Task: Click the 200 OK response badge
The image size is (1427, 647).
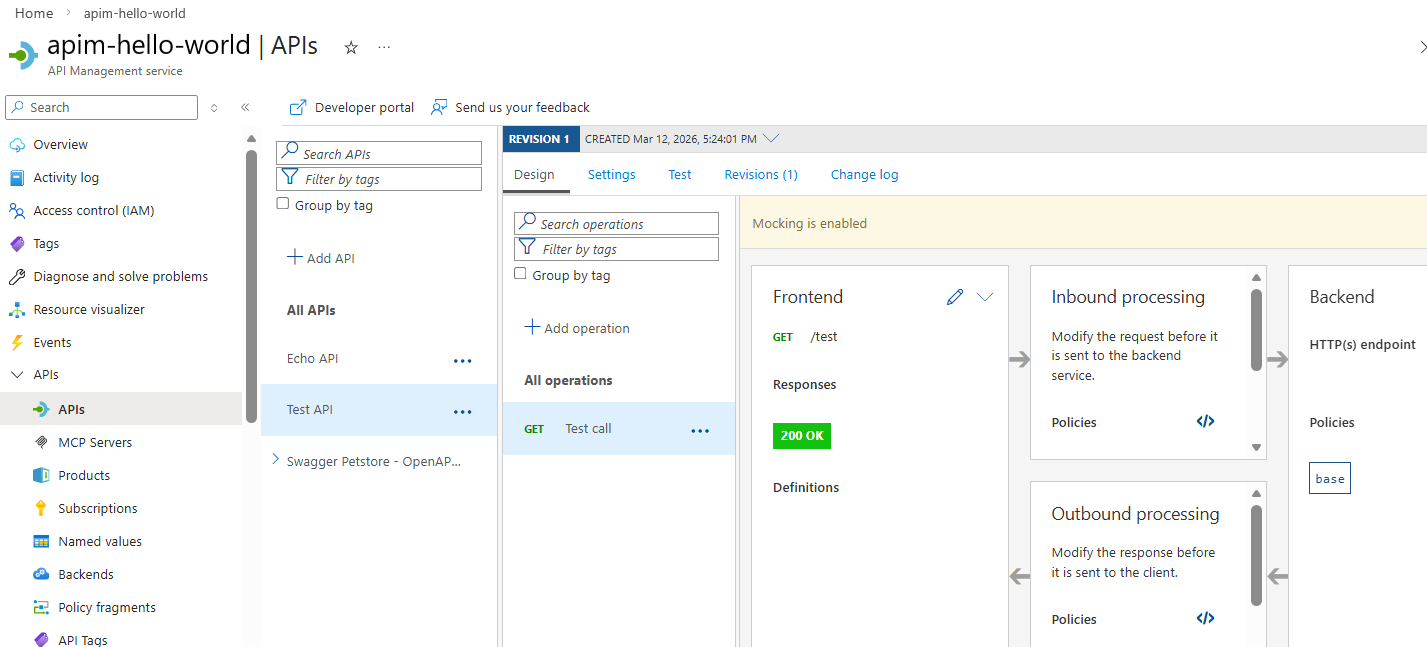Action: [x=801, y=436]
